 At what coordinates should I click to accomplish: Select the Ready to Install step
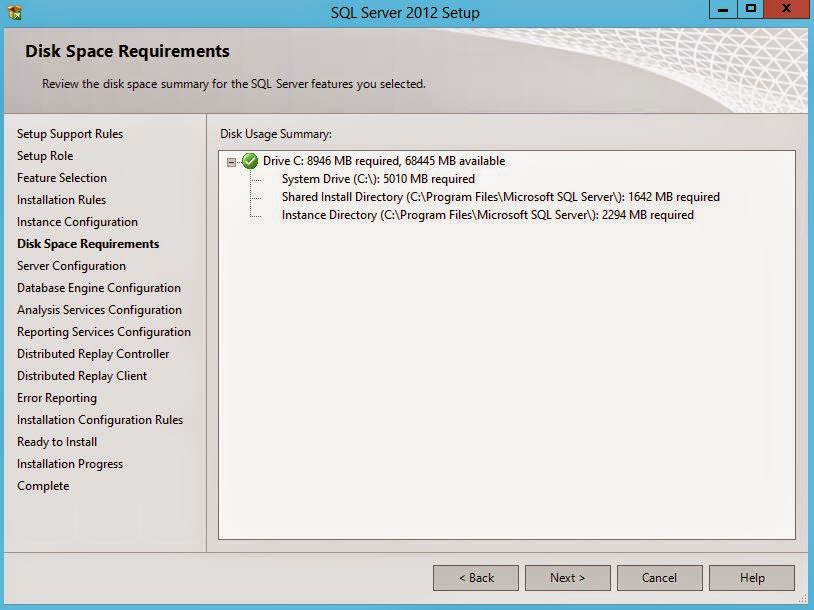click(57, 442)
